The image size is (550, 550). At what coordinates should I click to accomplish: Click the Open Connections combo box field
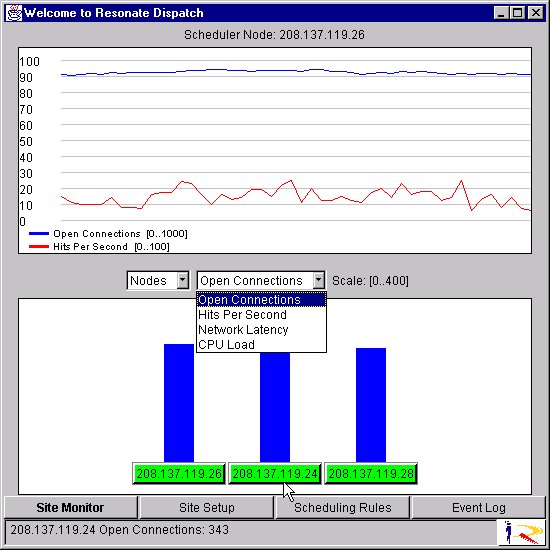pyautogui.click(x=261, y=280)
